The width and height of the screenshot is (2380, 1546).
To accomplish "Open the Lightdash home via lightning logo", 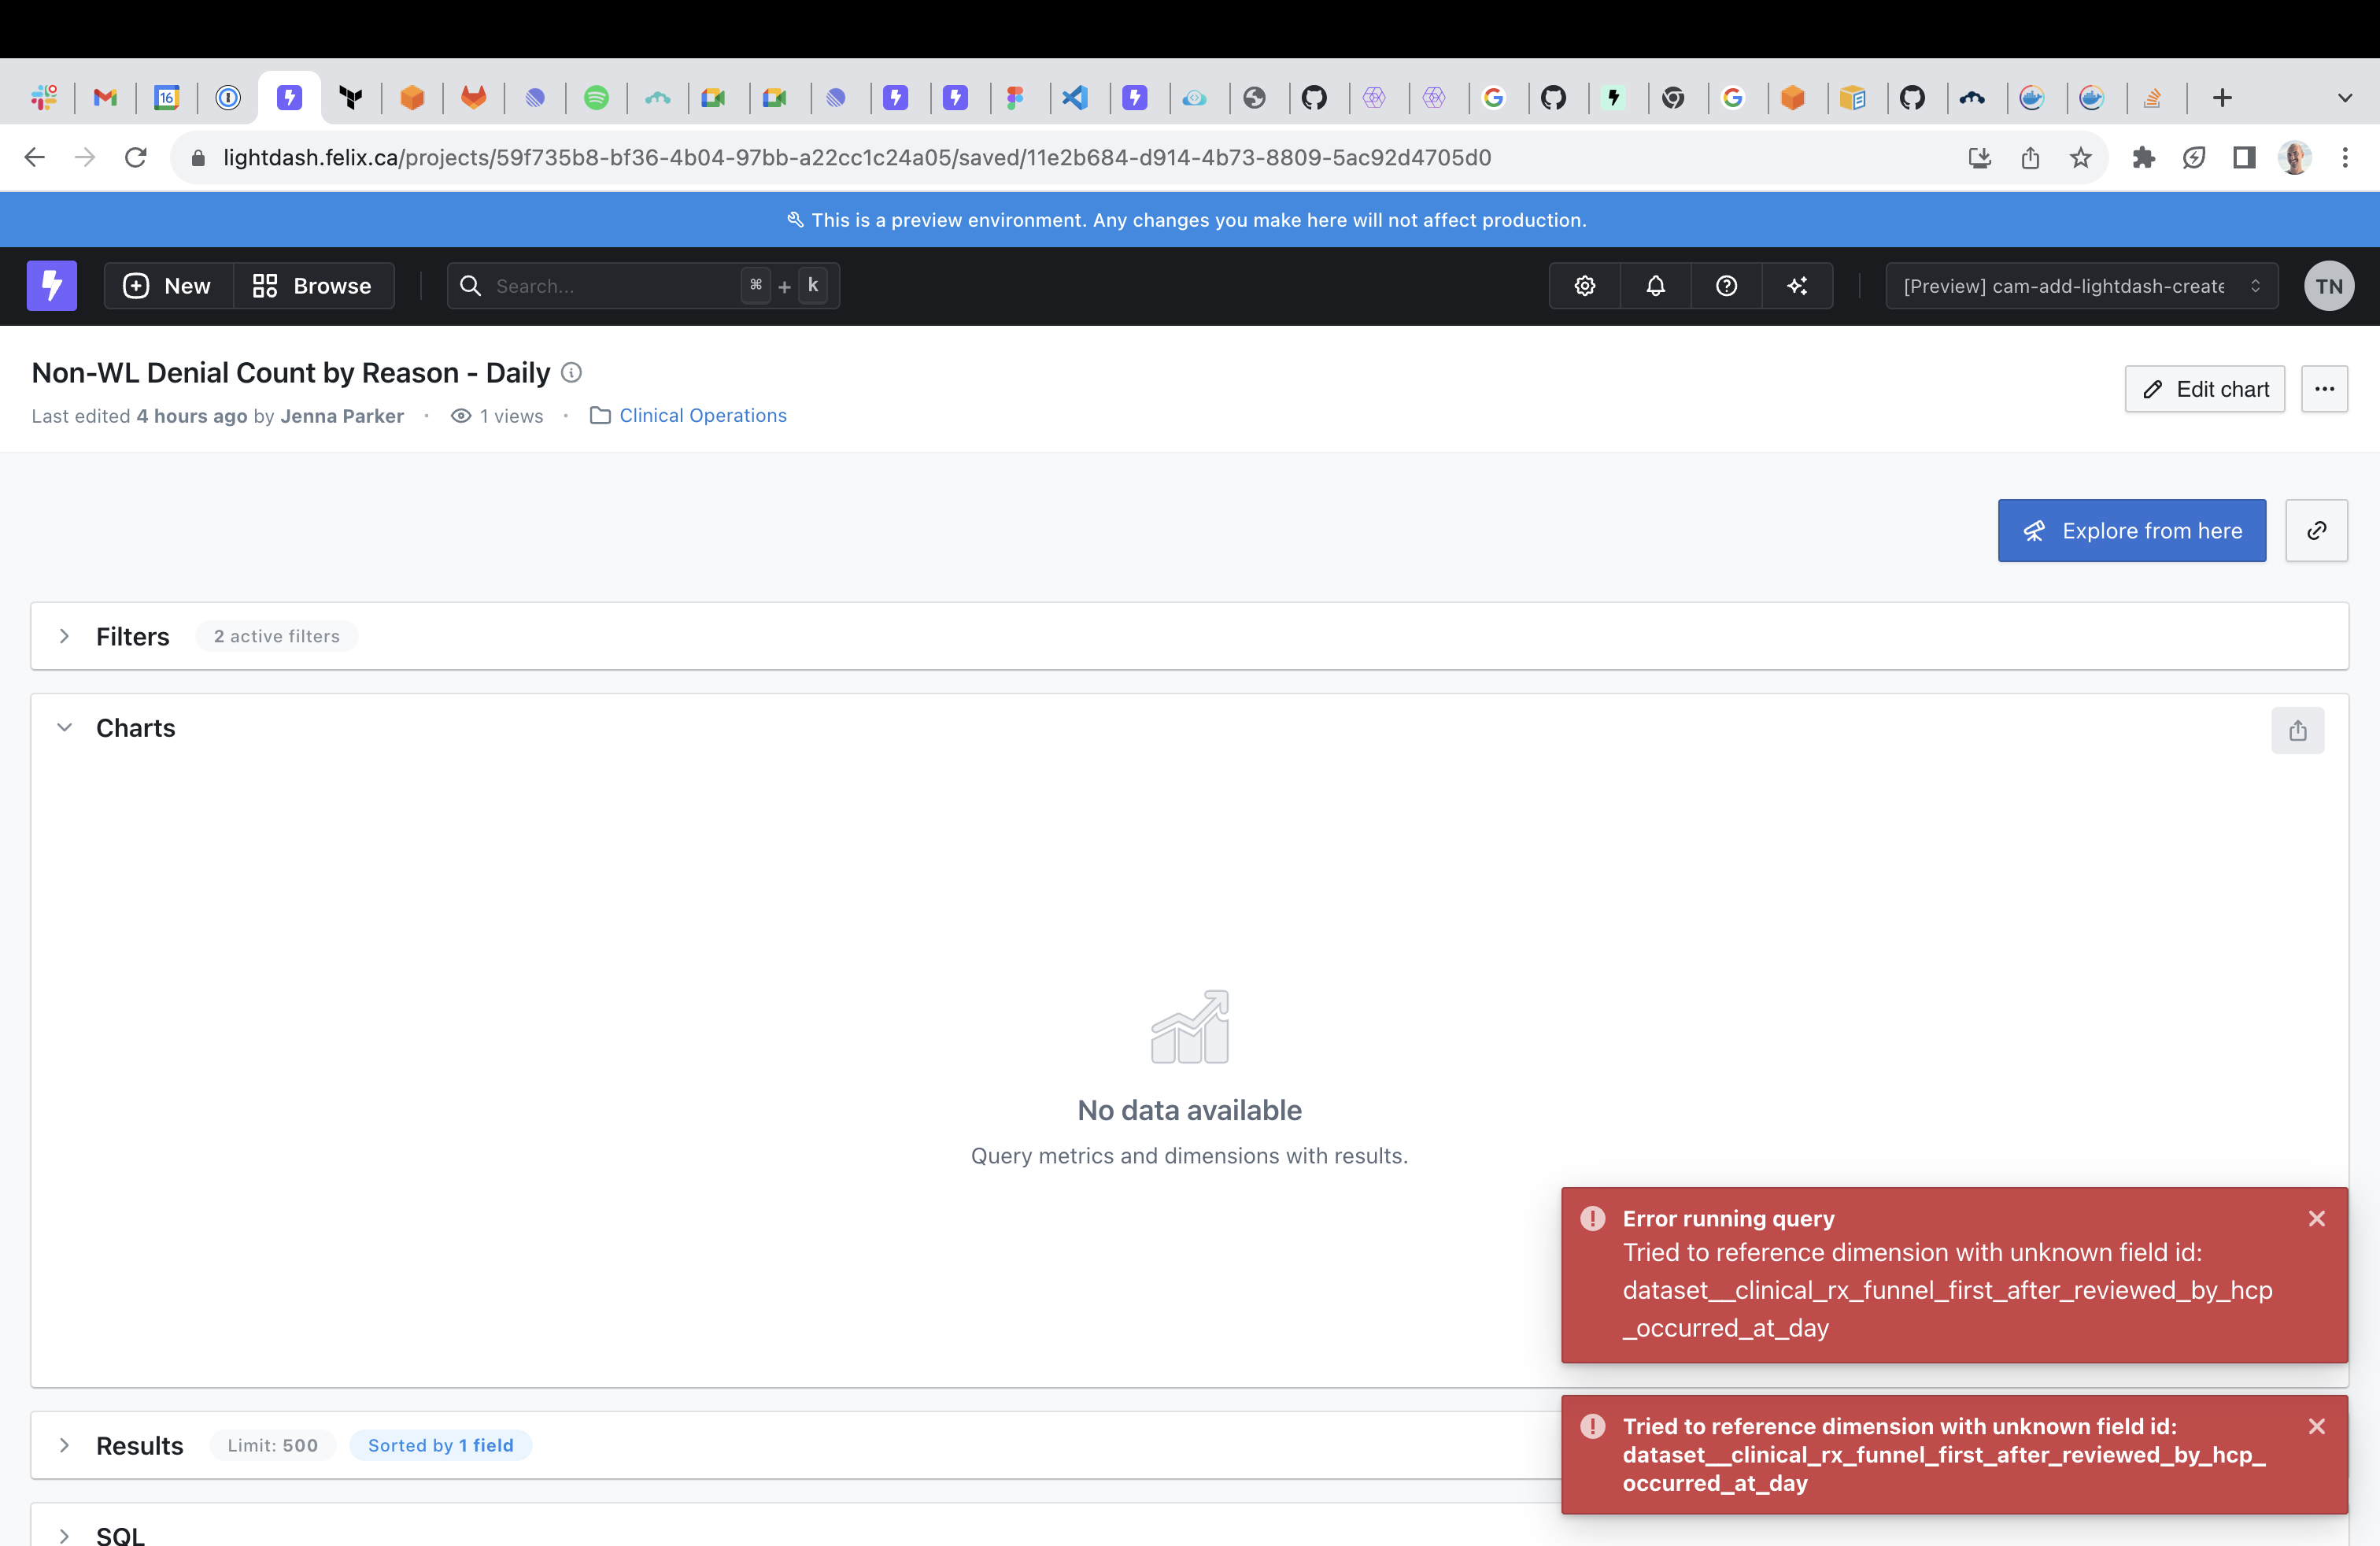I will click(x=51, y=285).
